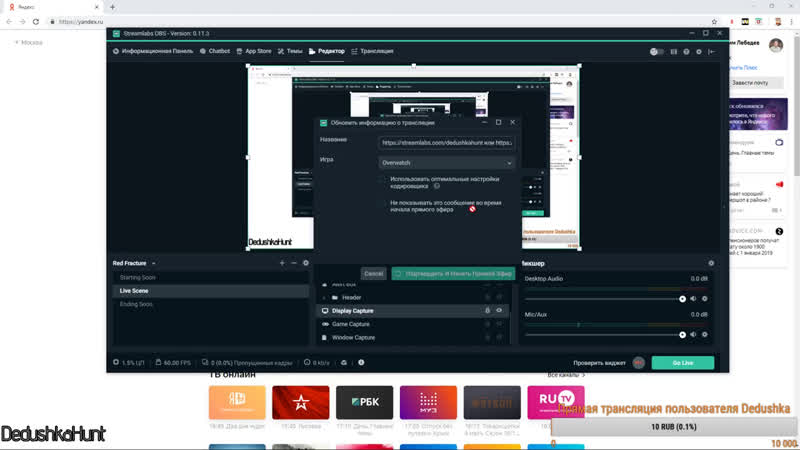Confirm and start the live stream button
The width and height of the screenshot is (800, 450).
click(x=453, y=274)
